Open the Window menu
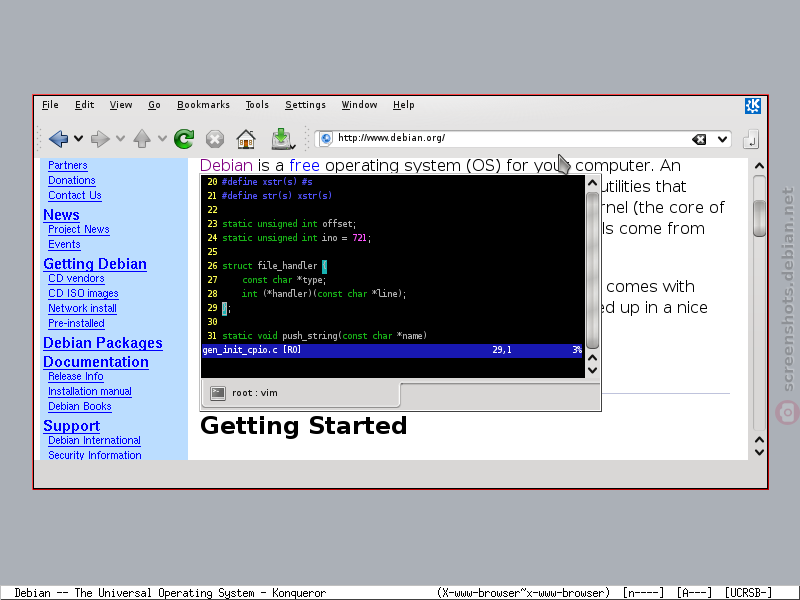The image size is (800, 600). [359, 105]
